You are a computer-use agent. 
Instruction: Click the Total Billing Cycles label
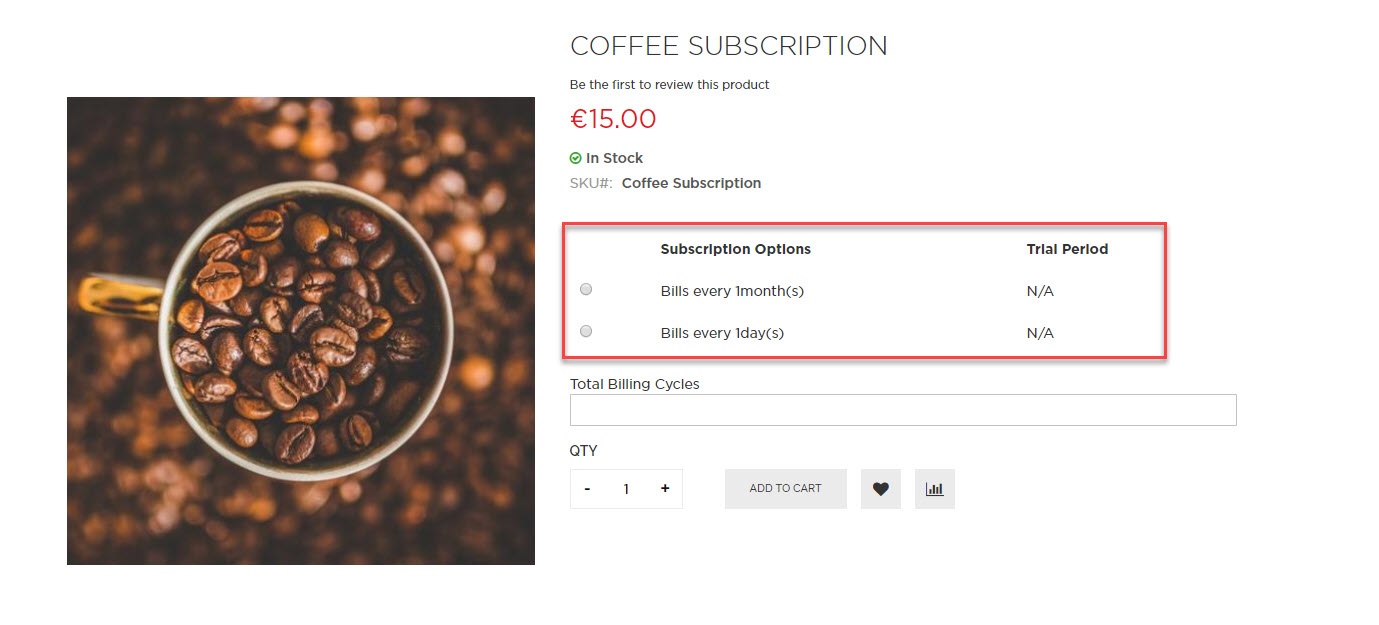[634, 384]
